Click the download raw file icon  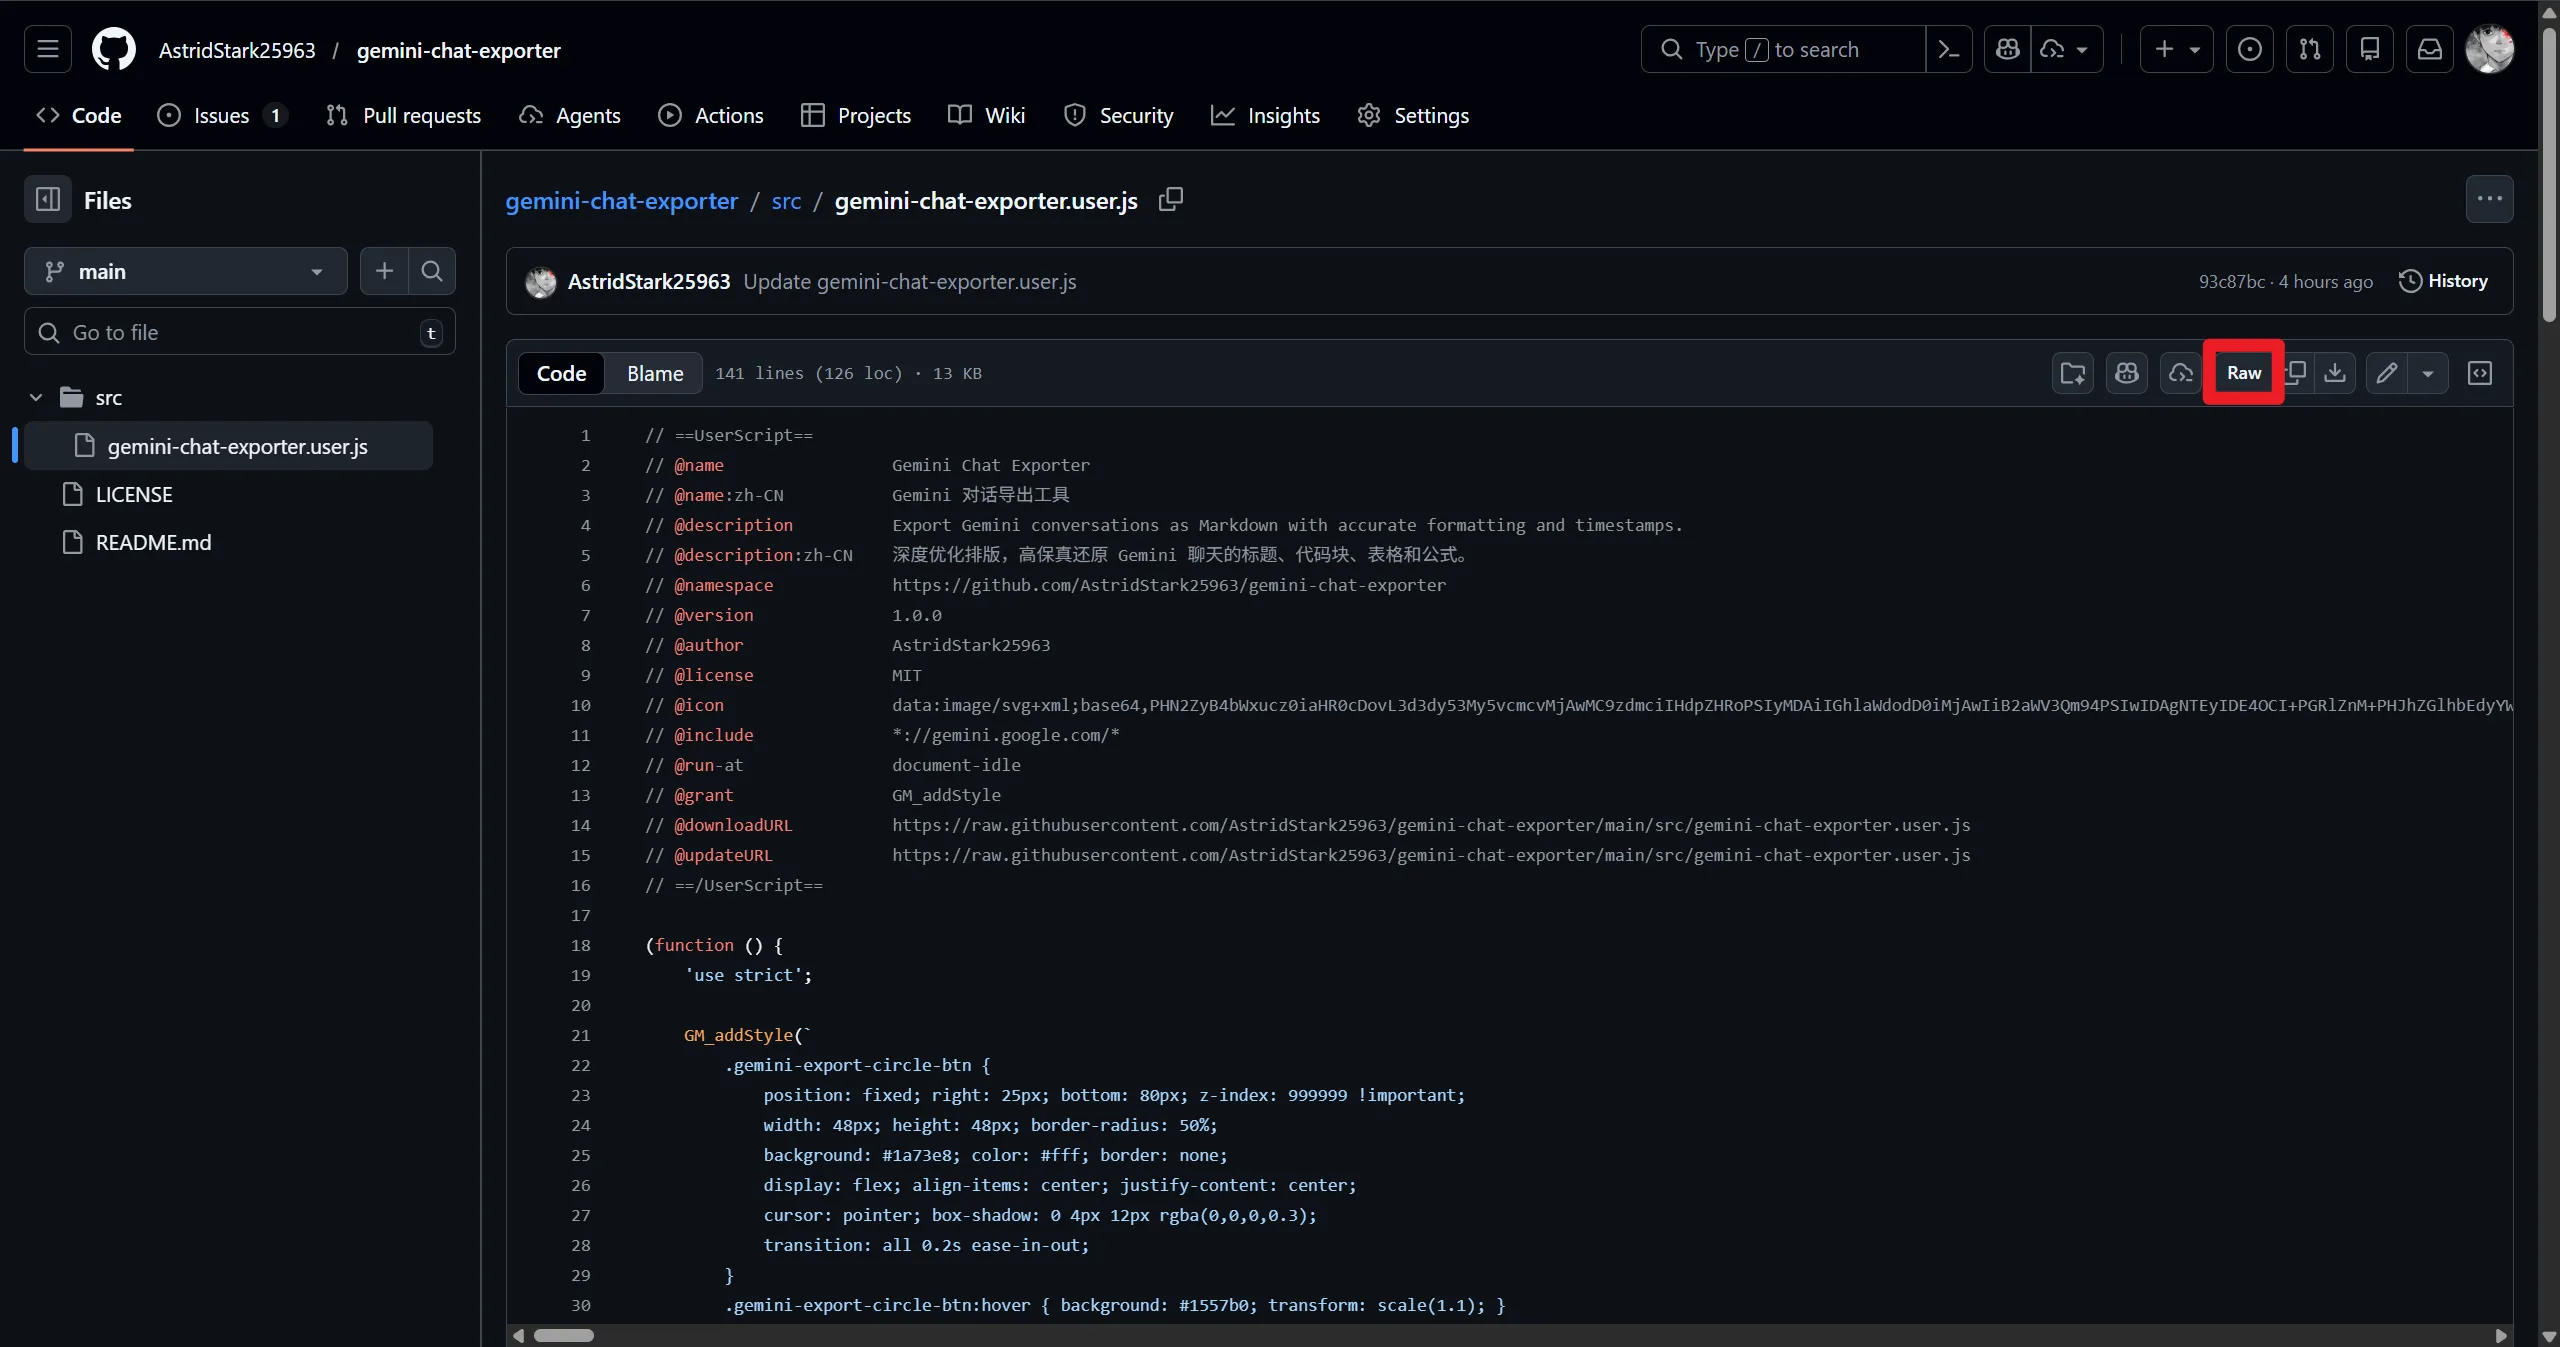2334,373
